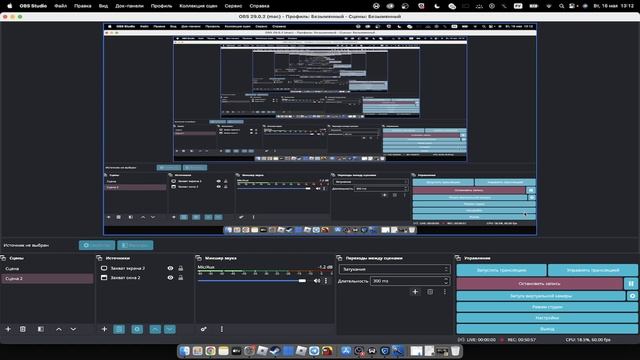The height and width of the screenshot is (360, 640).
Task: Open transition properties three-dot menu
Action: click(445, 292)
